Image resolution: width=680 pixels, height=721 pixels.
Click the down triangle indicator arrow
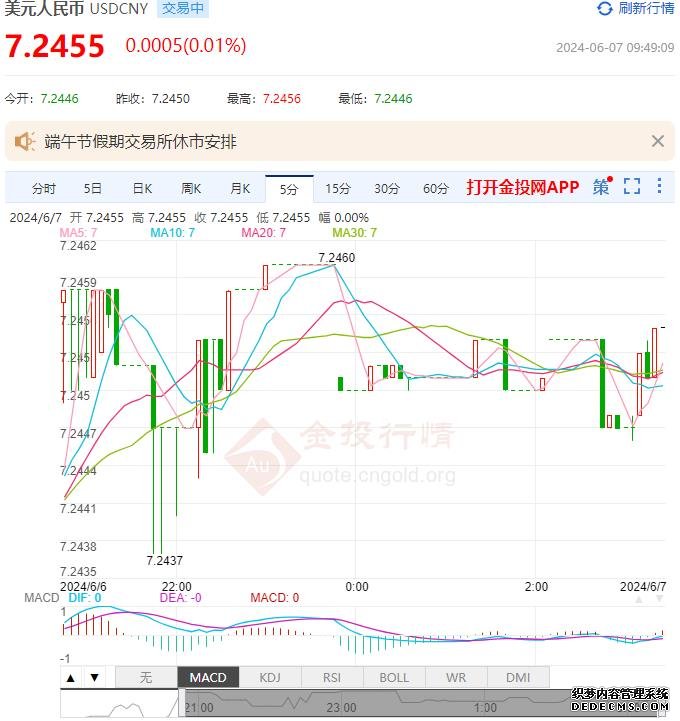click(95, 678)
